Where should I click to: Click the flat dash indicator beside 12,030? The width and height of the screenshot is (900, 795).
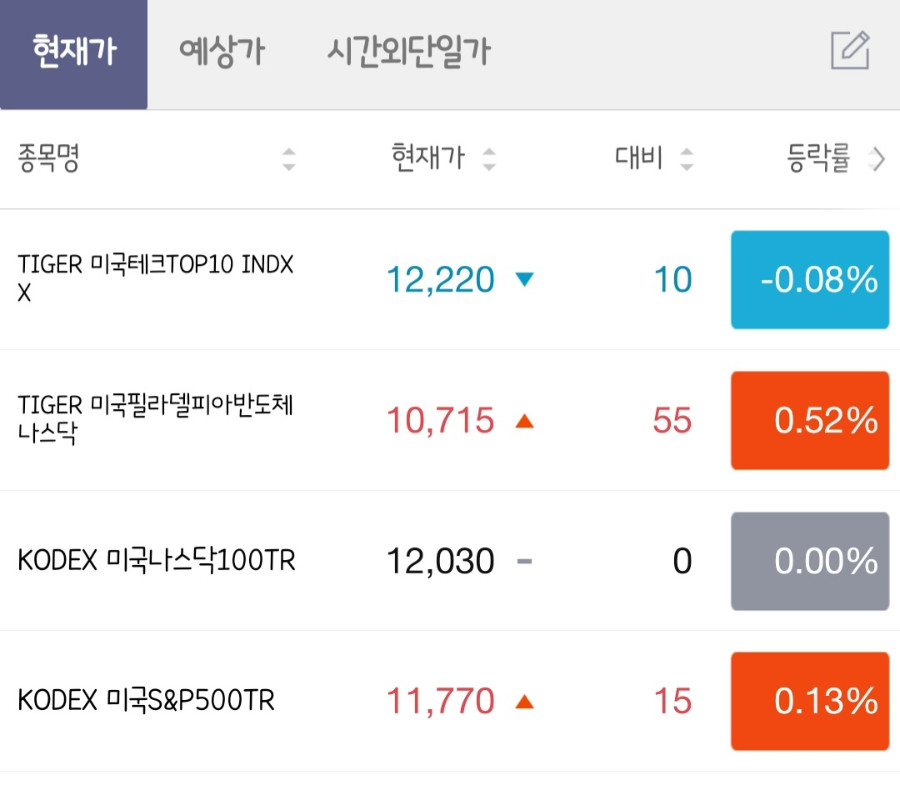point(525,561)
